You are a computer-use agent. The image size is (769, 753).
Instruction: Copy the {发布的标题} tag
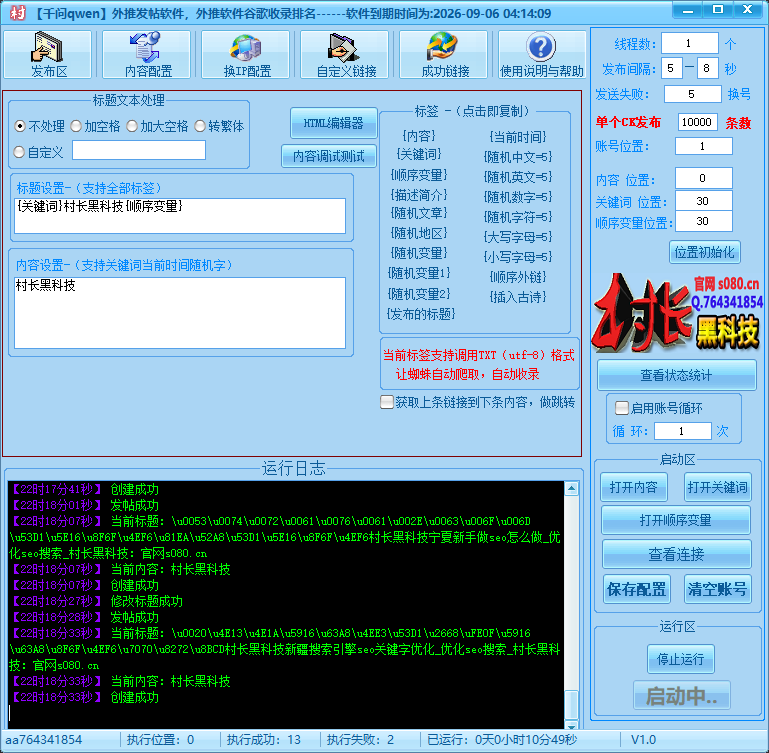tap(421, 314)
